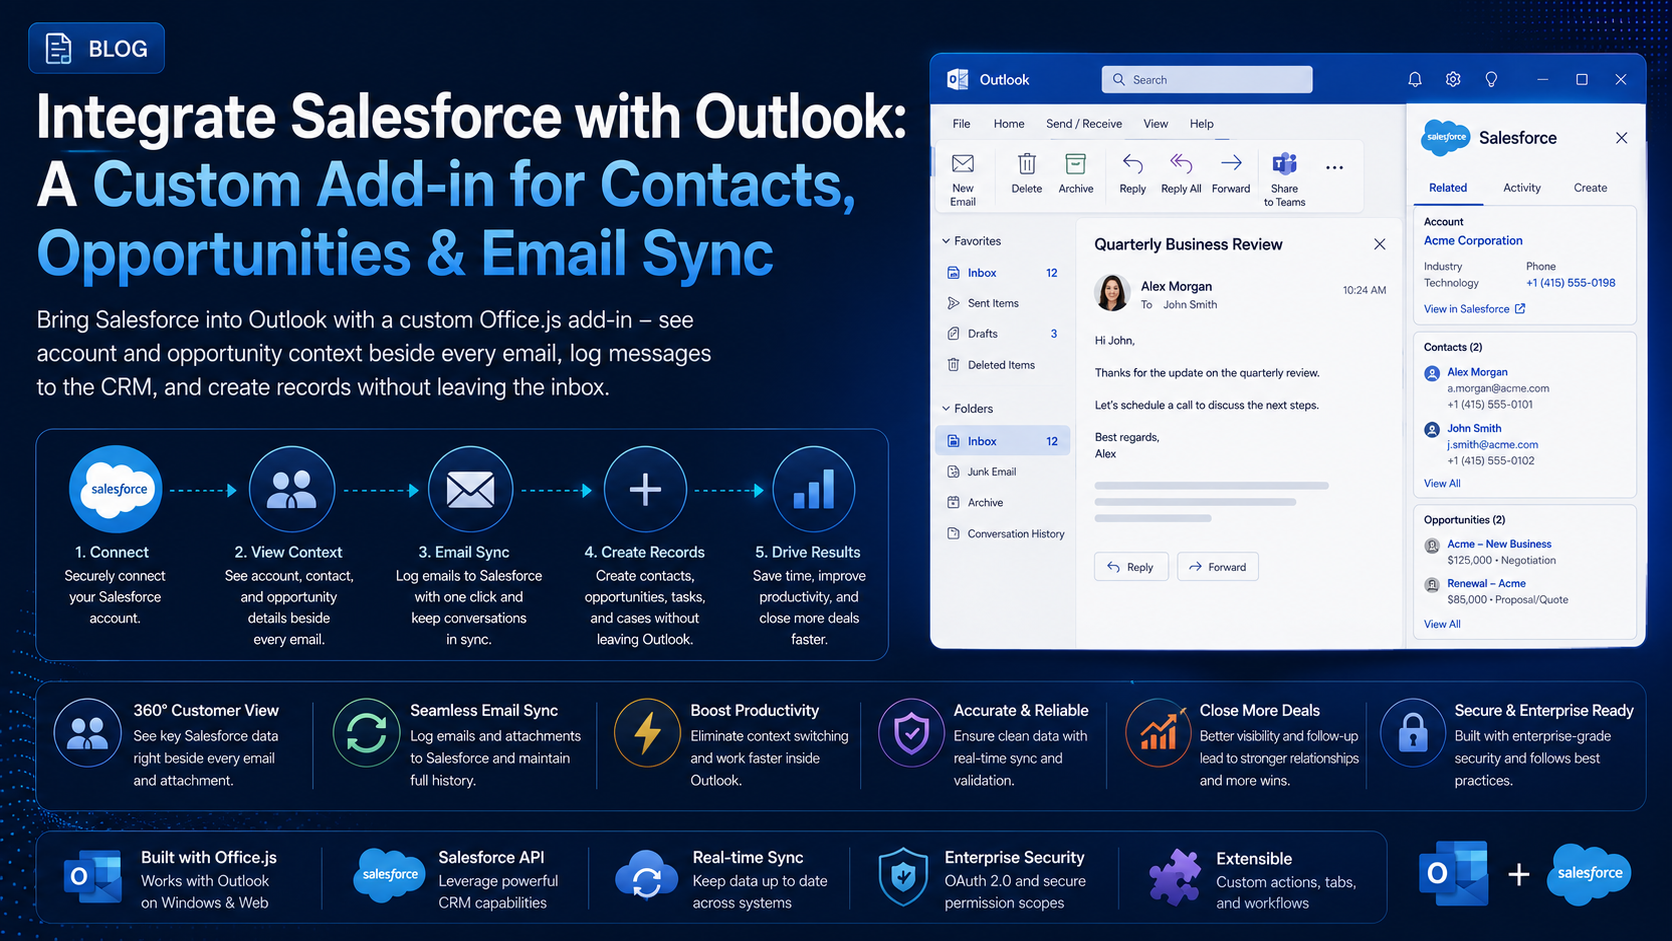Open the Send / Receive tab
This screenshot has width=1672, height=941.
pyautogui.click(x=1084, y=124)
